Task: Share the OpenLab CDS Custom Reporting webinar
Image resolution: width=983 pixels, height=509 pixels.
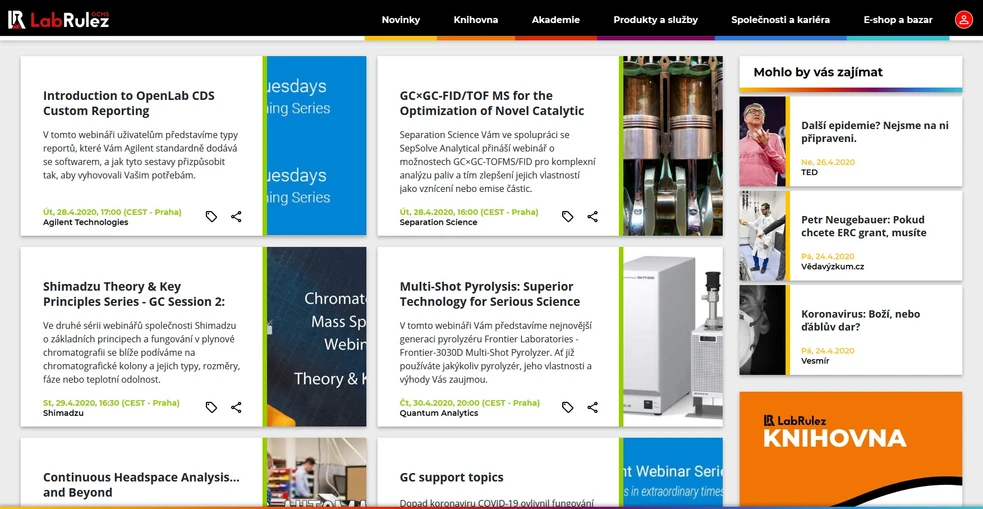Action: 236,216
